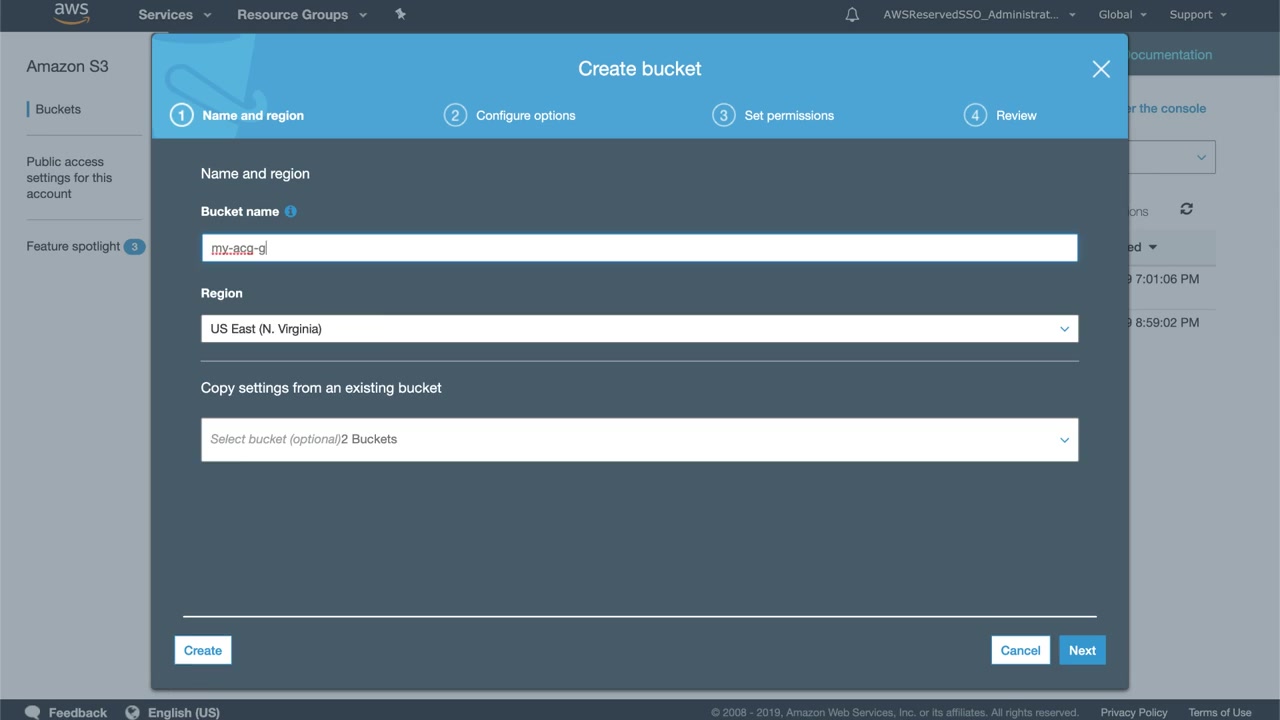This screenshot has width=1280, height=720.
Task: Open the notifications bell
Action: (852, 15)
